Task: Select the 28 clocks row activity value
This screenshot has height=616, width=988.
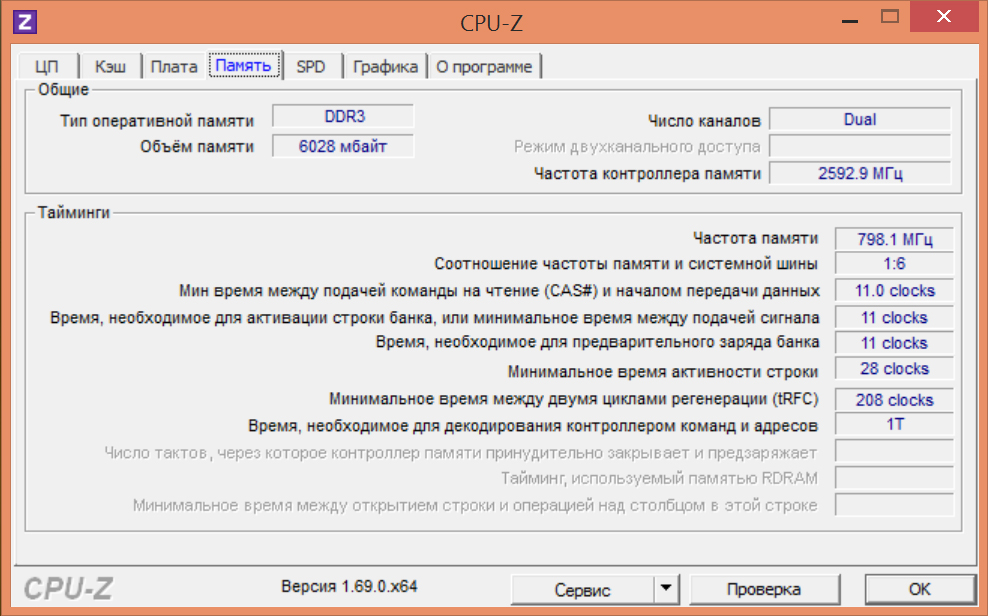Action: click(894, 368)
